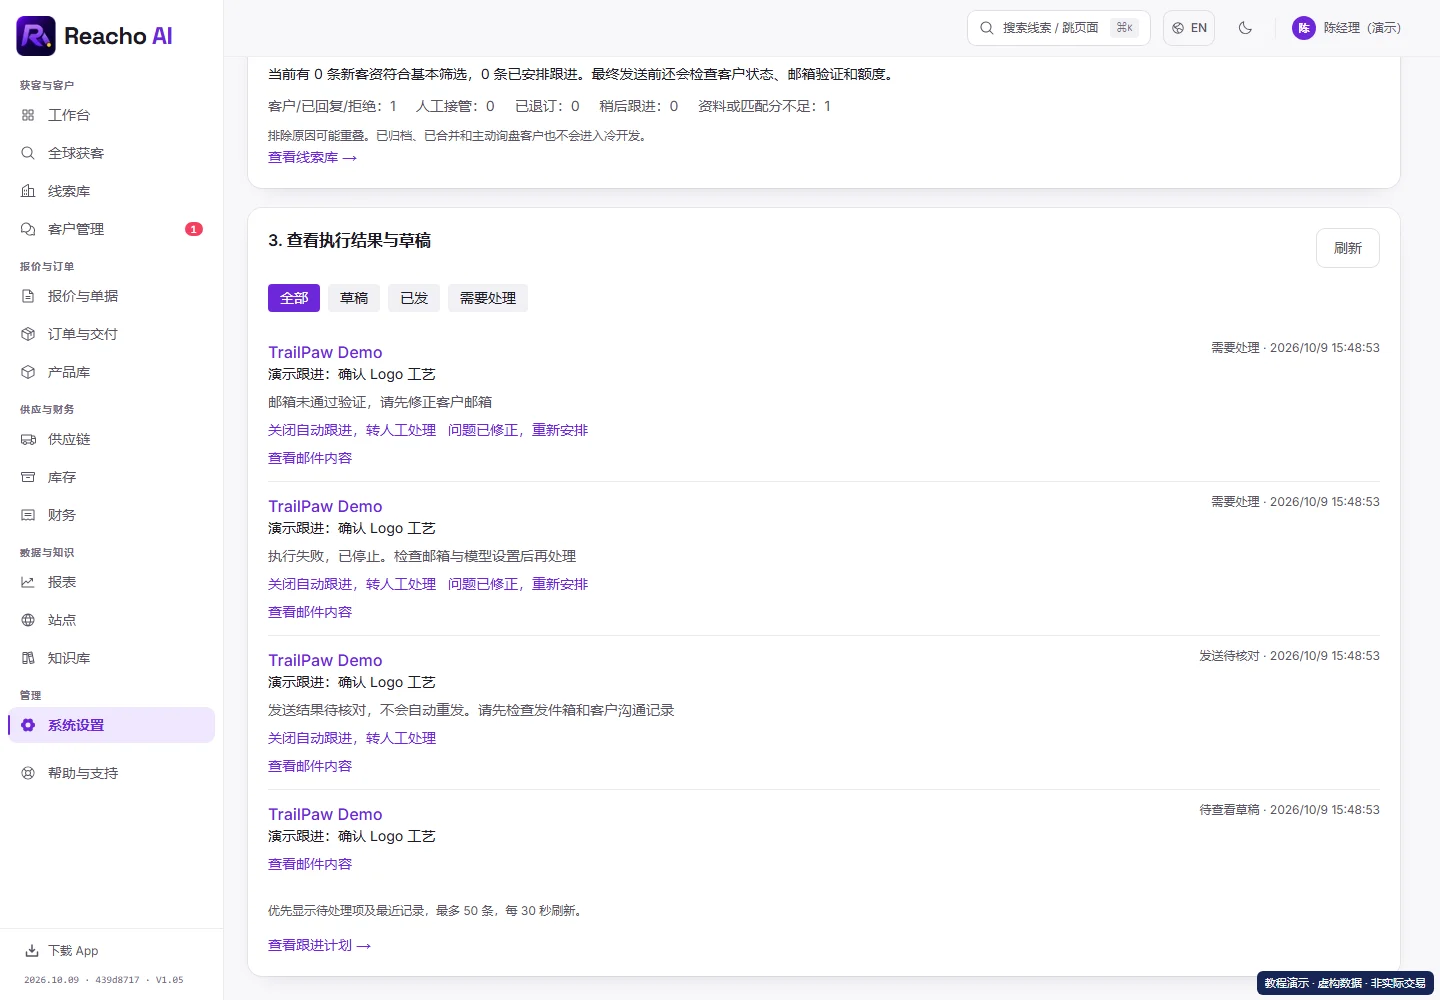Click the 搜索线索 / 跳页面 search field
This screenshot has width=1440, height=1000.
(x=1058, y=28)
